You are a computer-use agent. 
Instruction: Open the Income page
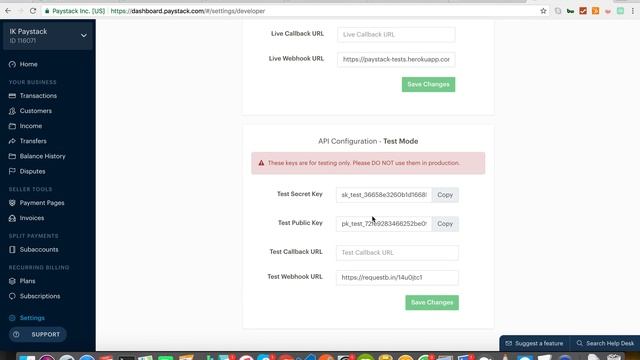(31, 126)
